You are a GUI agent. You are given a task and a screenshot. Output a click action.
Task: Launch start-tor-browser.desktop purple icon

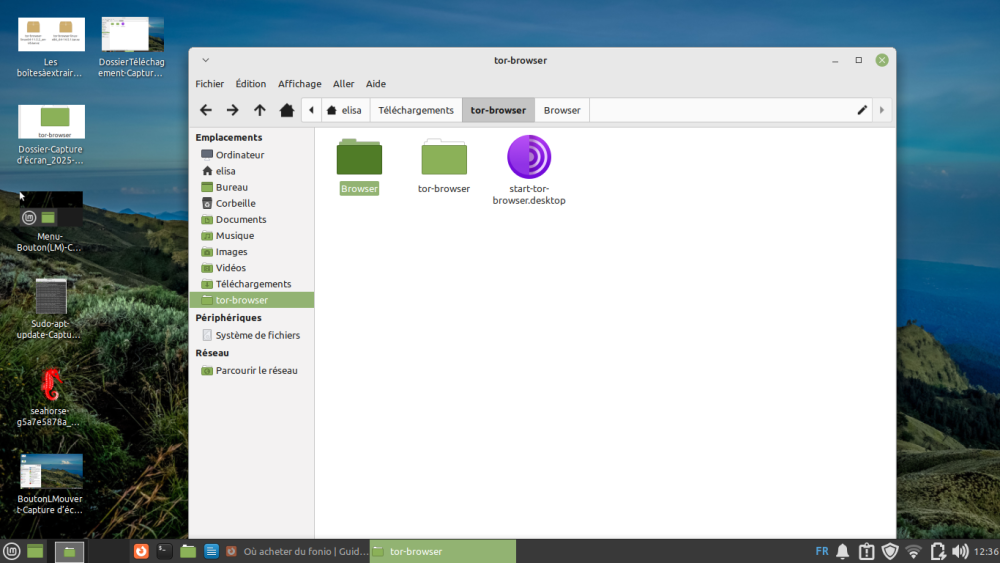[529, 158]
